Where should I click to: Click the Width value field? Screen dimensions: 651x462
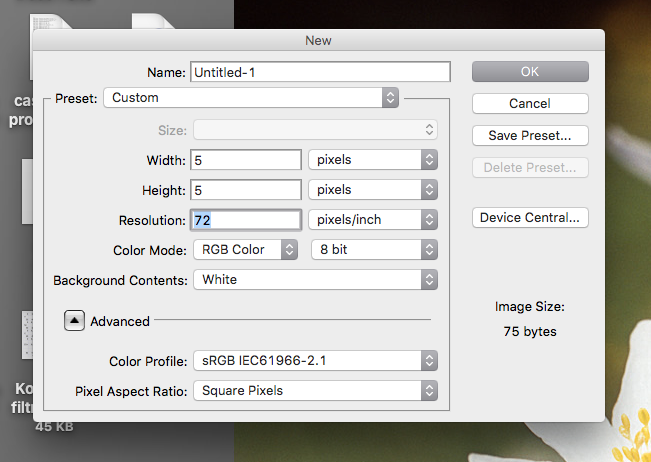(x=245, y=160)
